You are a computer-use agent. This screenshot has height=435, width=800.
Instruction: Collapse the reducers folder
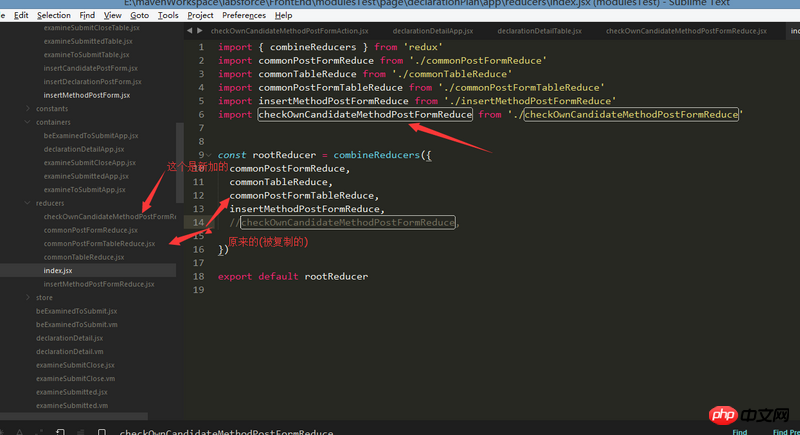pyautogui.click(x=28, y=203)
